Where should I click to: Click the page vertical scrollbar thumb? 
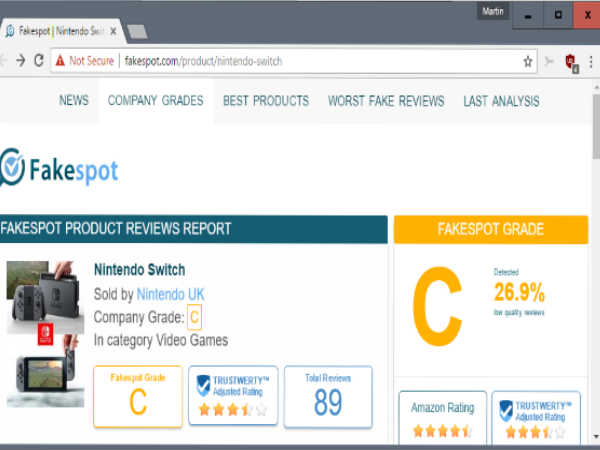pyautogui.click(x=596, y=126)
